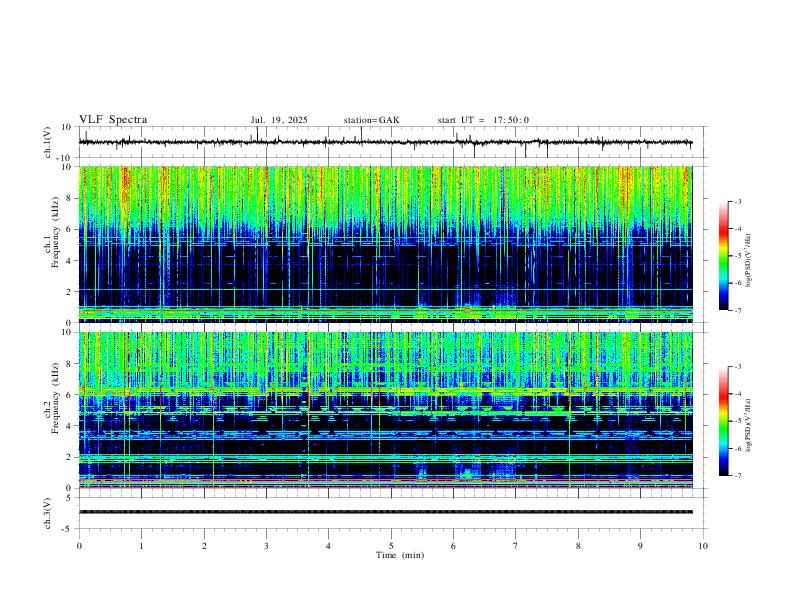
Task: Click the "ch.1(V)" waveform axis label
Action: (48, 142)
